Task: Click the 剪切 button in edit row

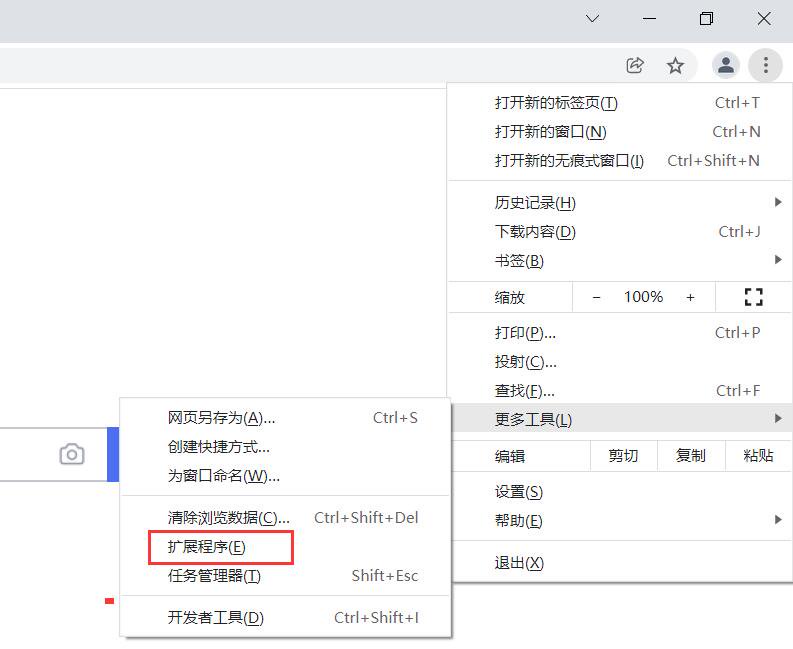Action: point(623,456)
